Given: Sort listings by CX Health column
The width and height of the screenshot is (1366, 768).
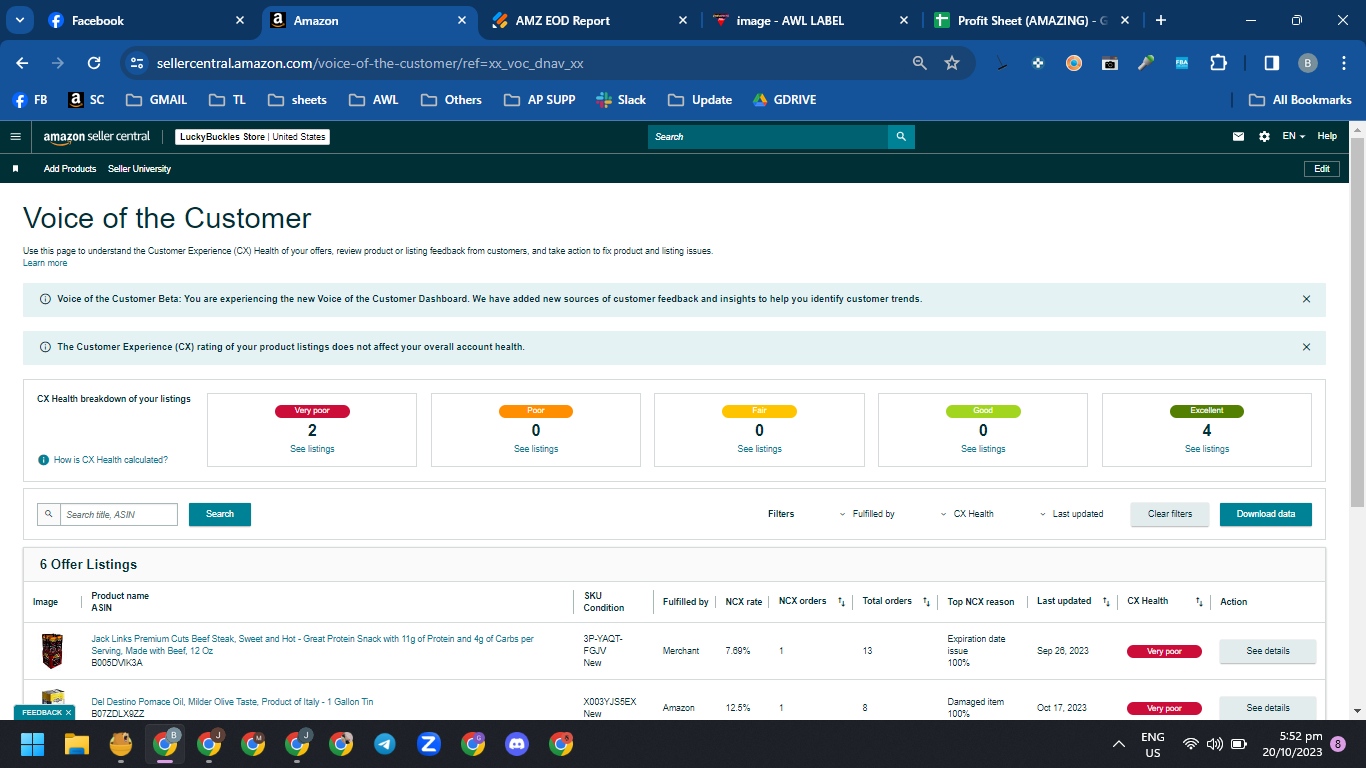Looking at the screenshot, I should [x=1199, y=602].
